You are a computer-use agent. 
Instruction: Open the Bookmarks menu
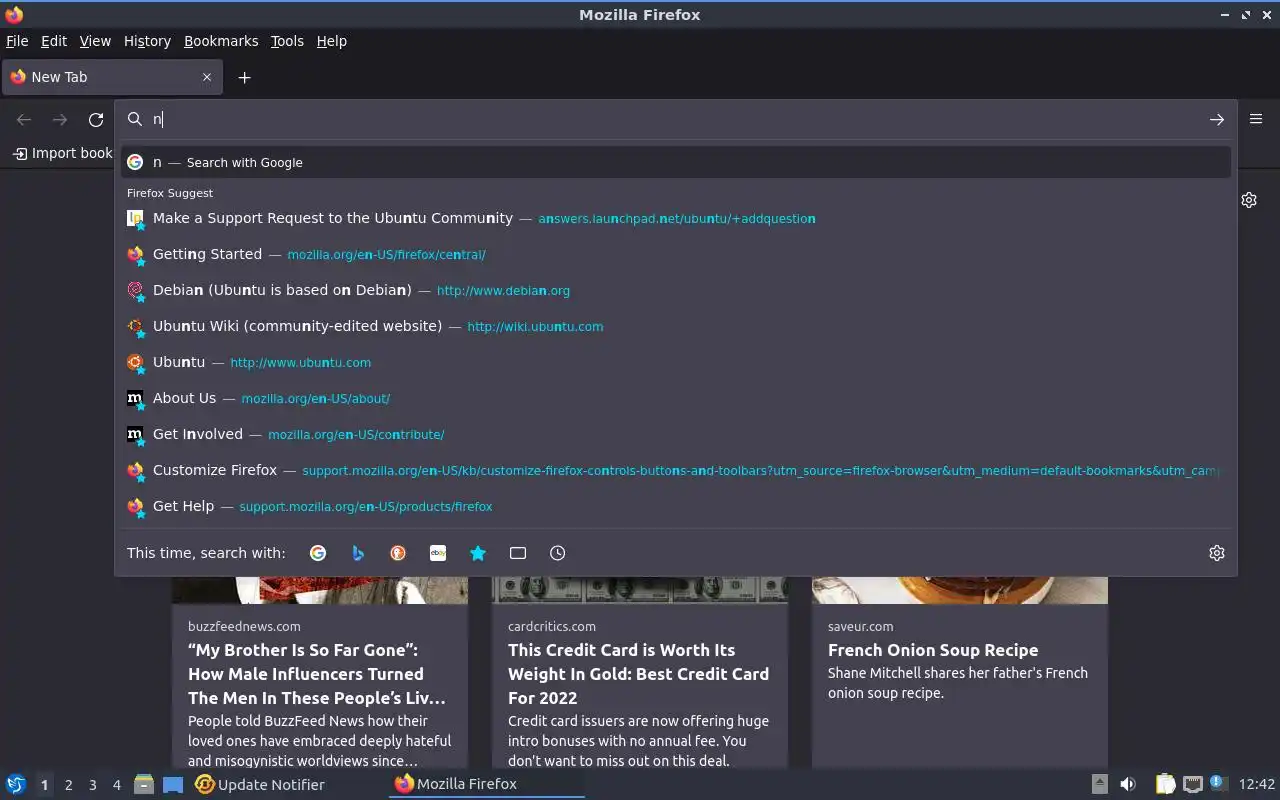coord(221,41)
